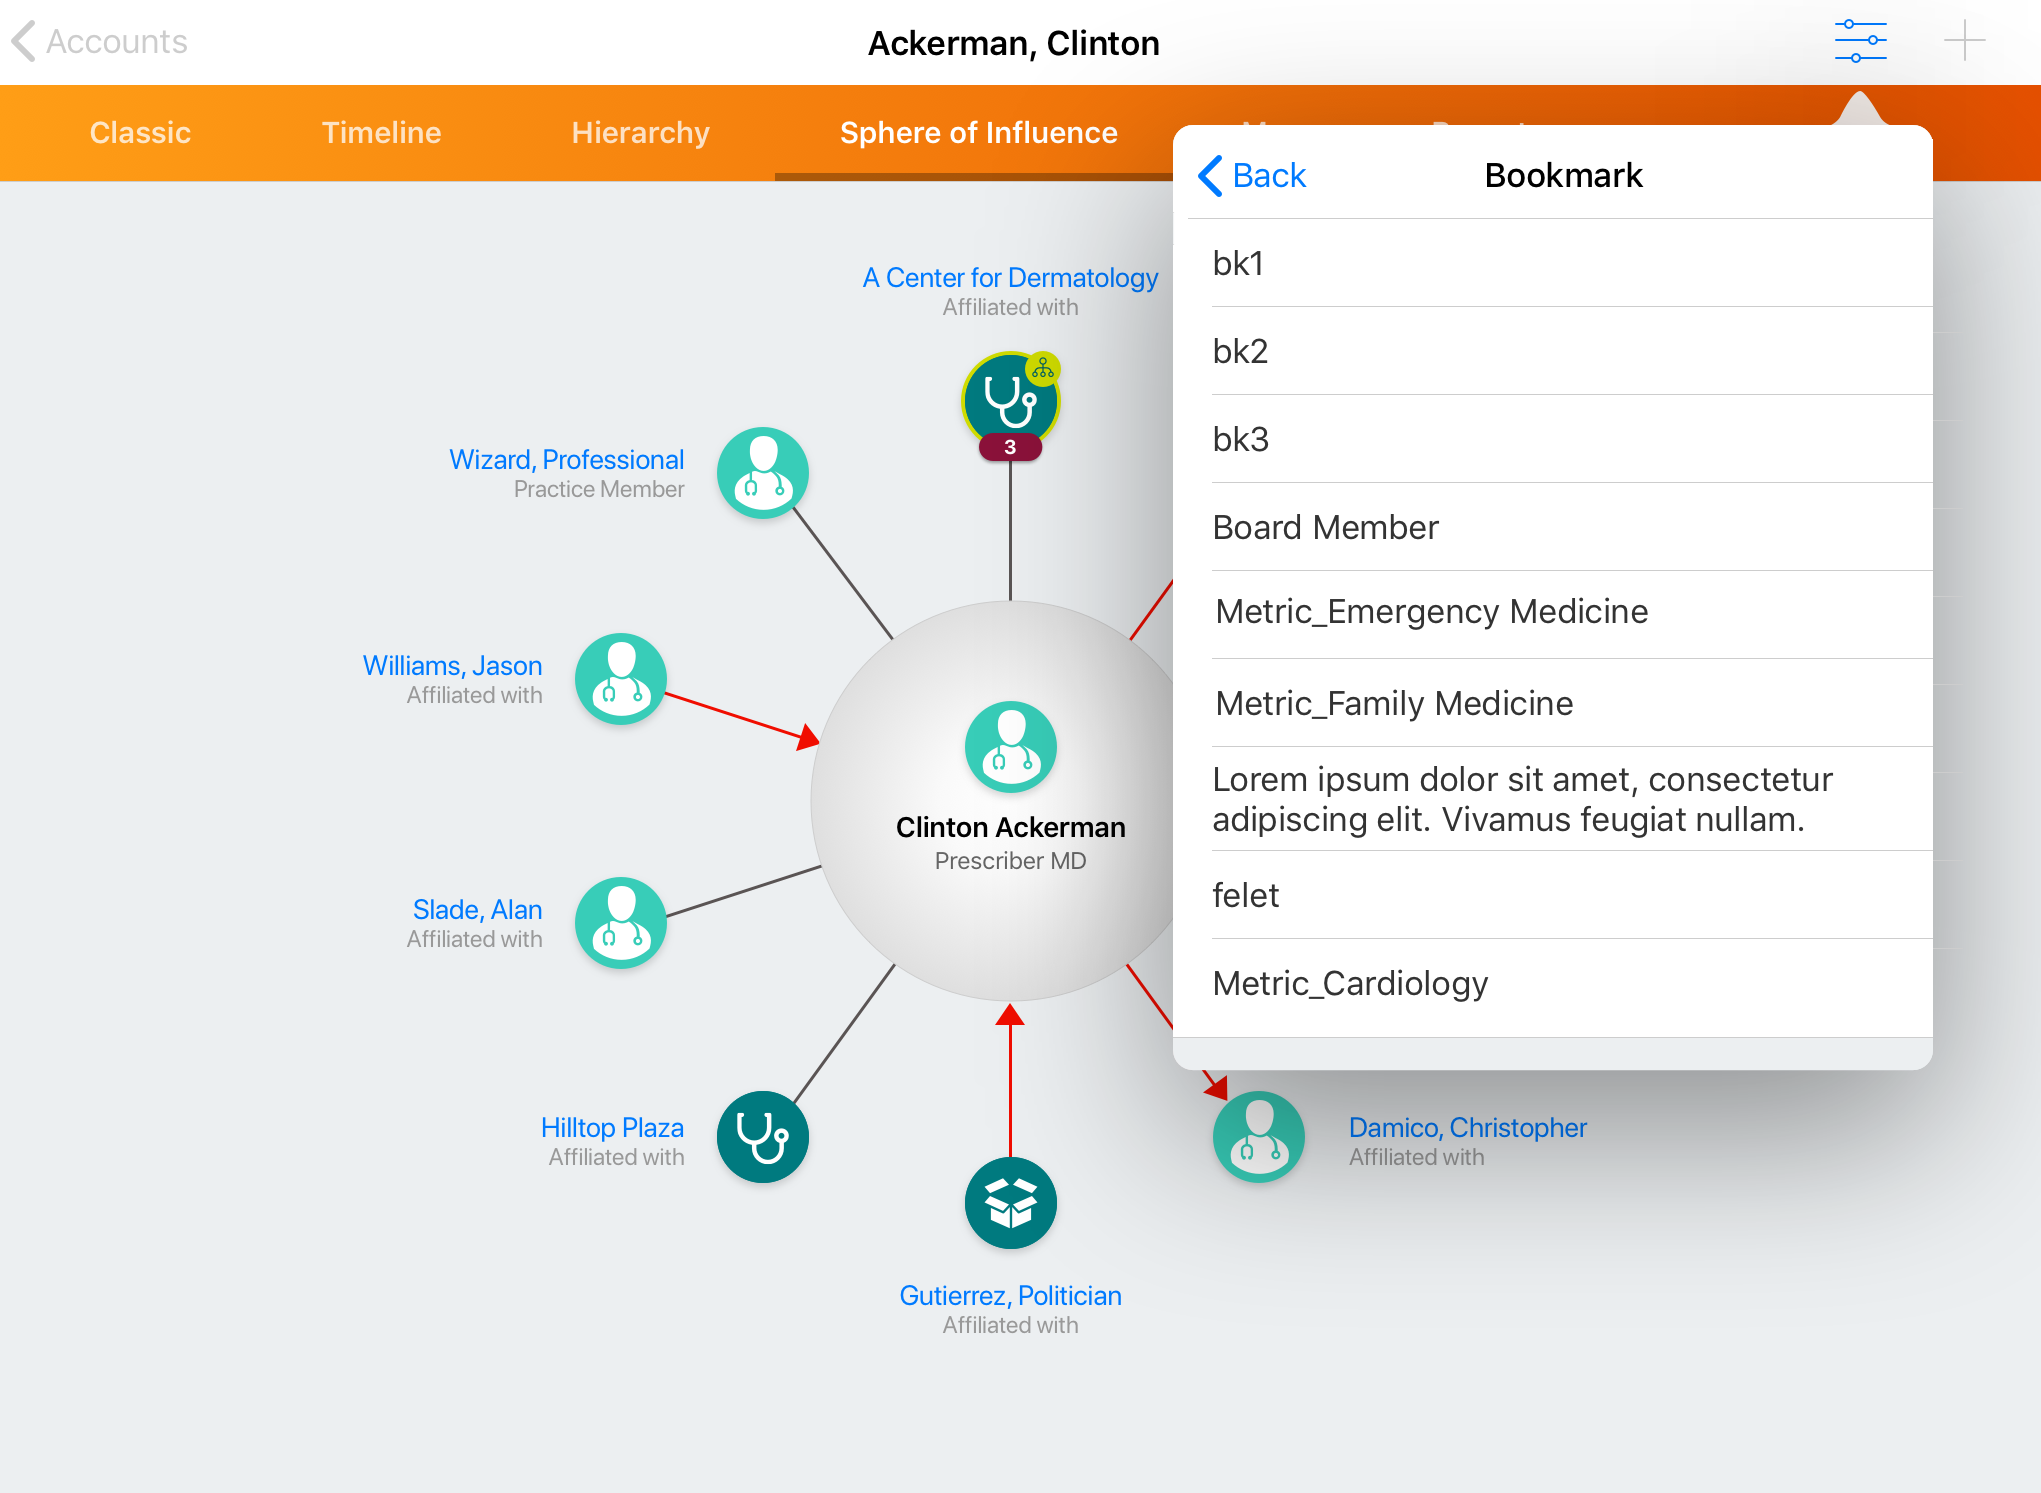
Task: Click Hilltop Plaza stethoscope node icon
Action: coord(762,1137)
